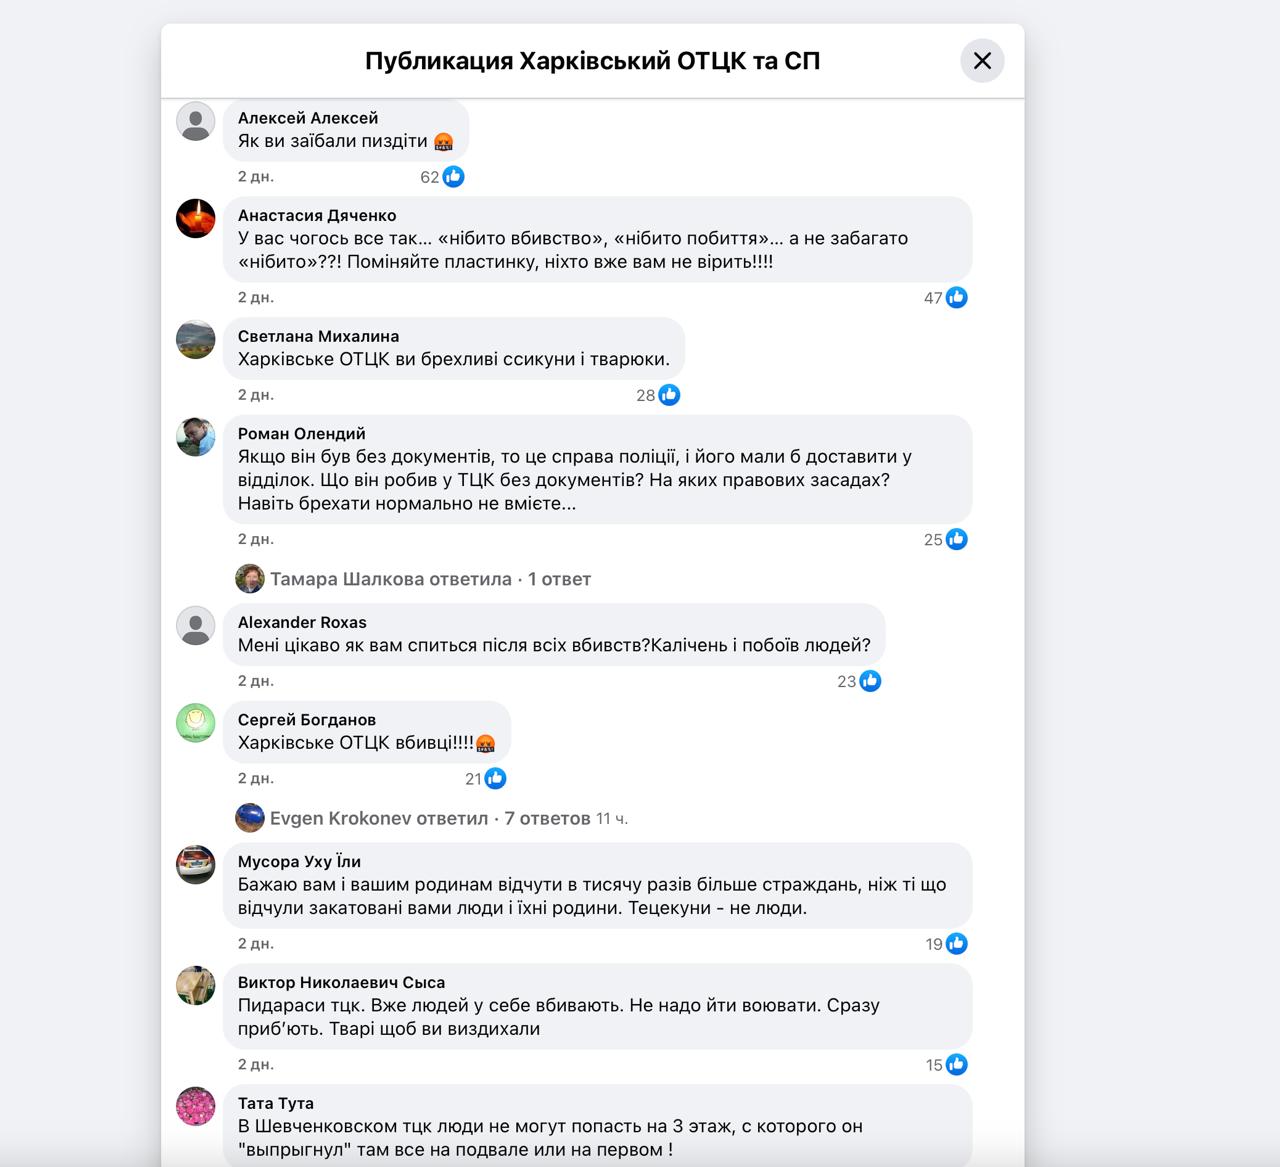The width and height of the screenshot is (1280, 1167).
Task: Open Alexander Roxas profile name link
Action: tap(302, 622)
